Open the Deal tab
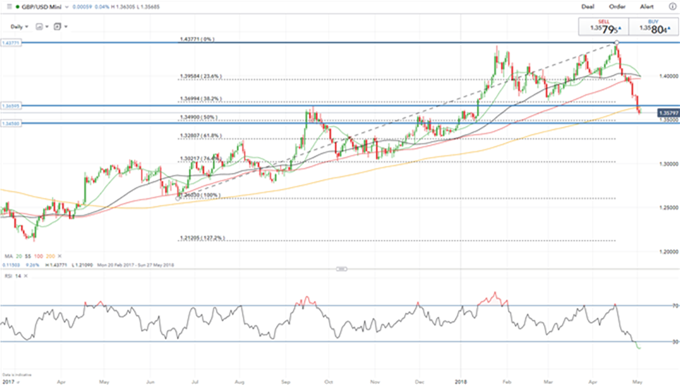 [x=588, y=7]
